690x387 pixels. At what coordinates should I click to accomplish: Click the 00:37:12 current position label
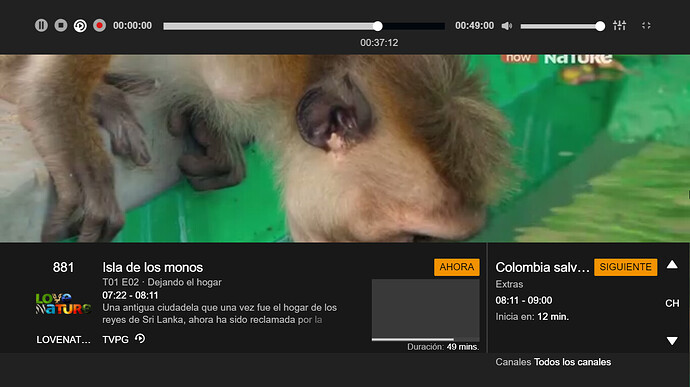(379, 43)
